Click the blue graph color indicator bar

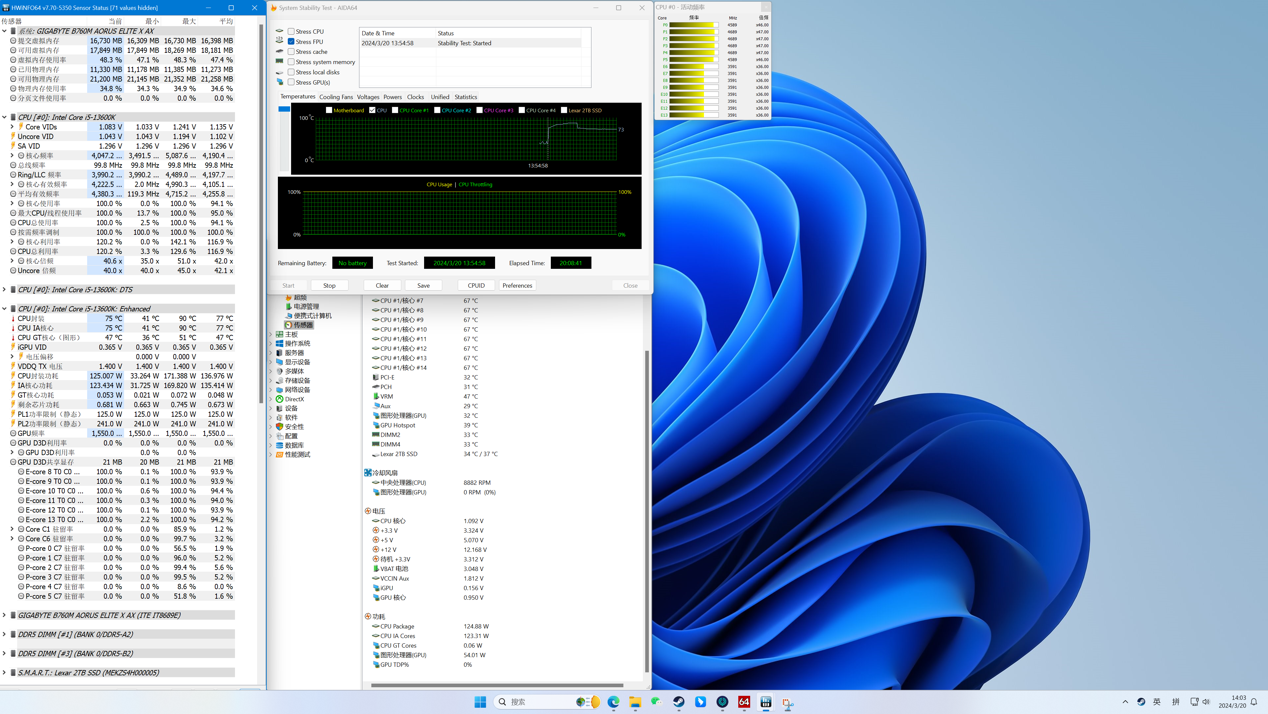click(x=284, y=109)
